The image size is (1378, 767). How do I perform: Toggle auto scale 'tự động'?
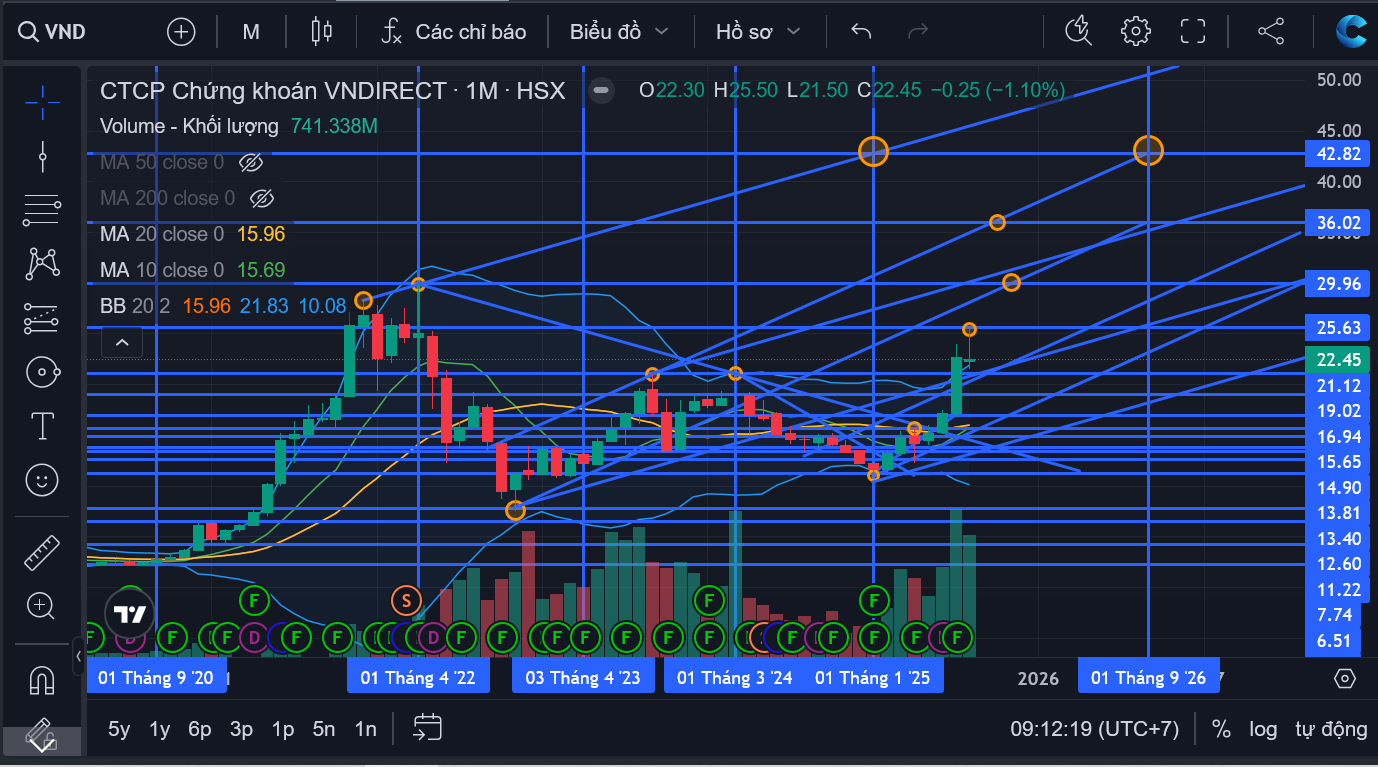point(1331,729)
